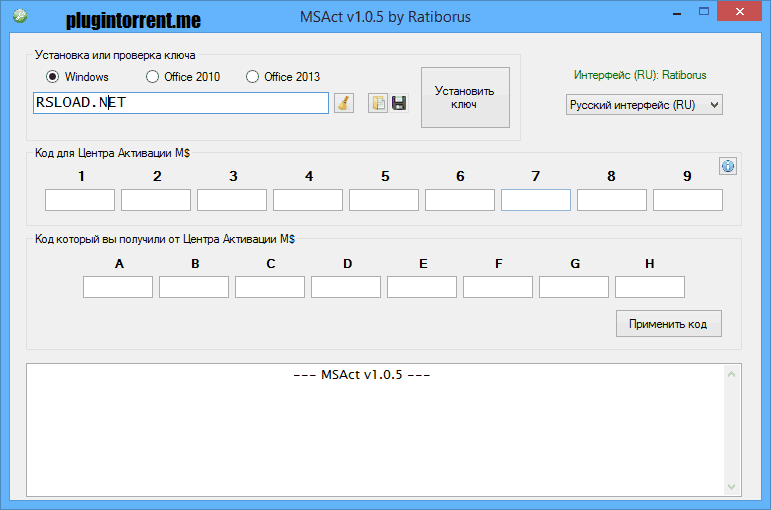771x510 pixels.
Task: Click activation code field 7
Action: pyautogui.click(x=536, y=200)
